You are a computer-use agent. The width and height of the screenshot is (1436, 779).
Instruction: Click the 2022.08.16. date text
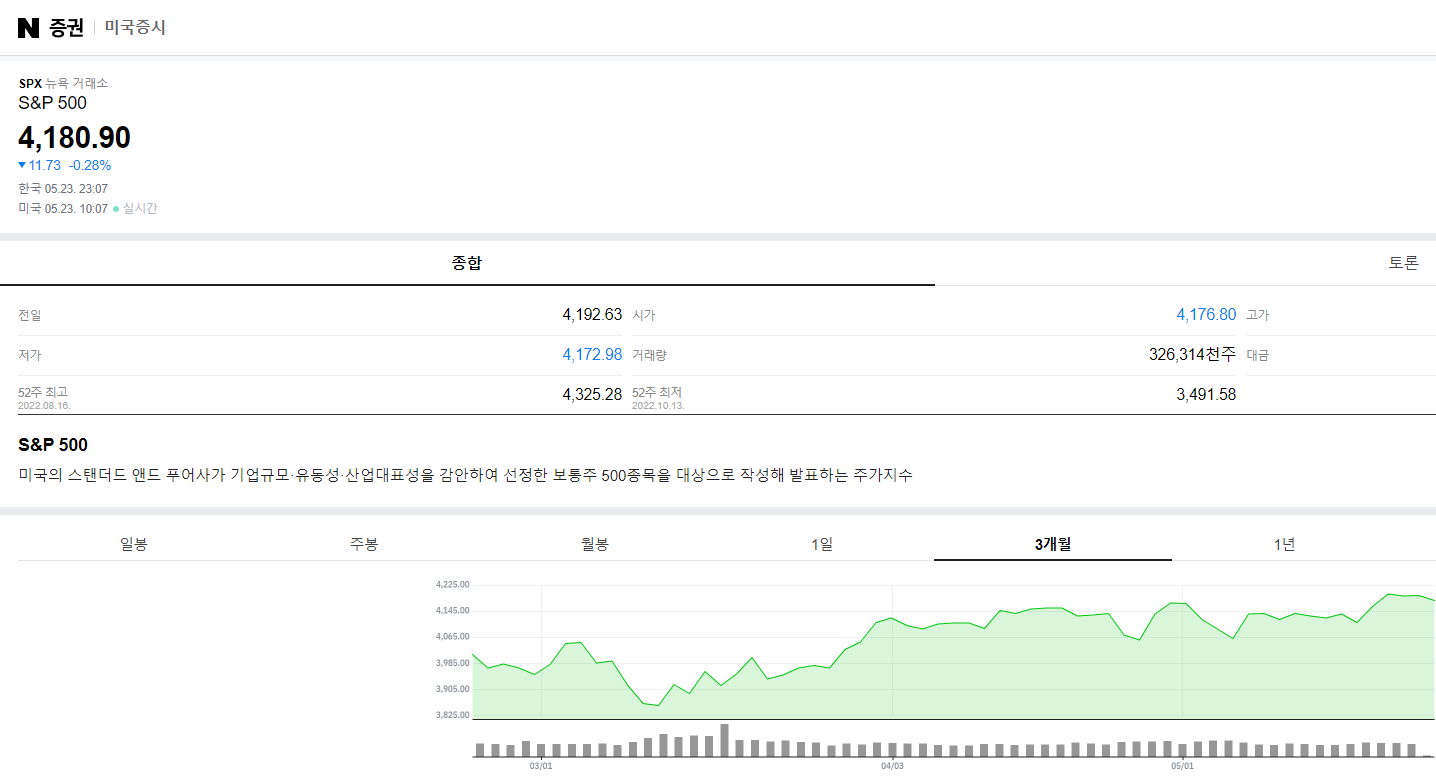pos(44,405)
